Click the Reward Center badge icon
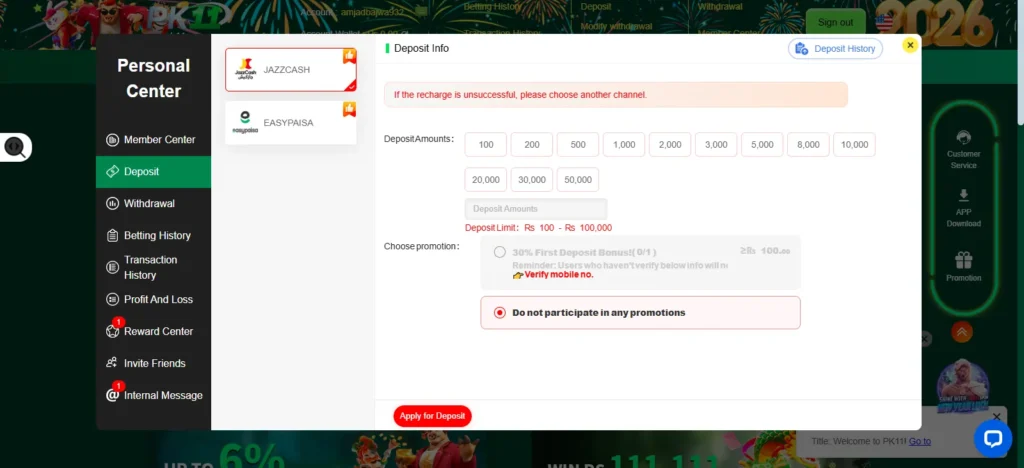The width and height of the screenshot is (1024, 468). [112, 332]
